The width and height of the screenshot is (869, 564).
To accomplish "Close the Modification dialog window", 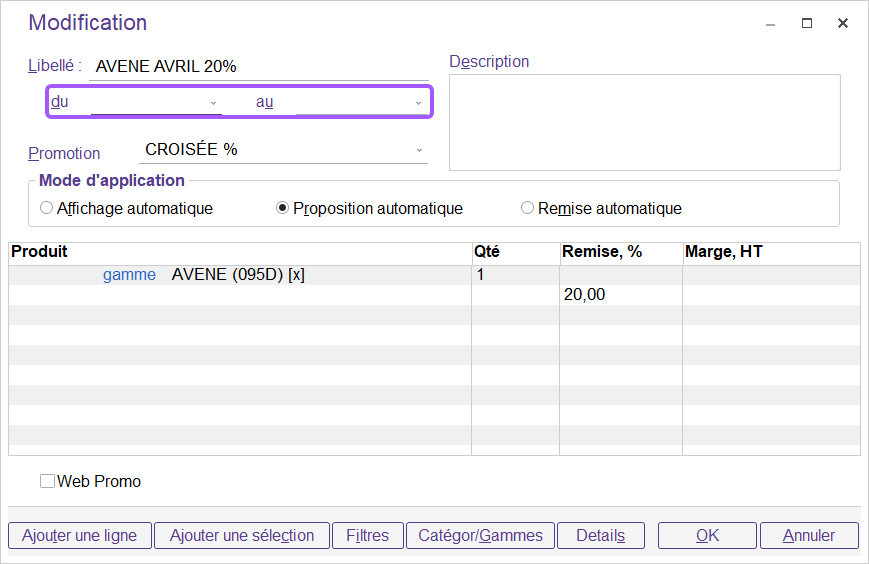I will point(843,23).
